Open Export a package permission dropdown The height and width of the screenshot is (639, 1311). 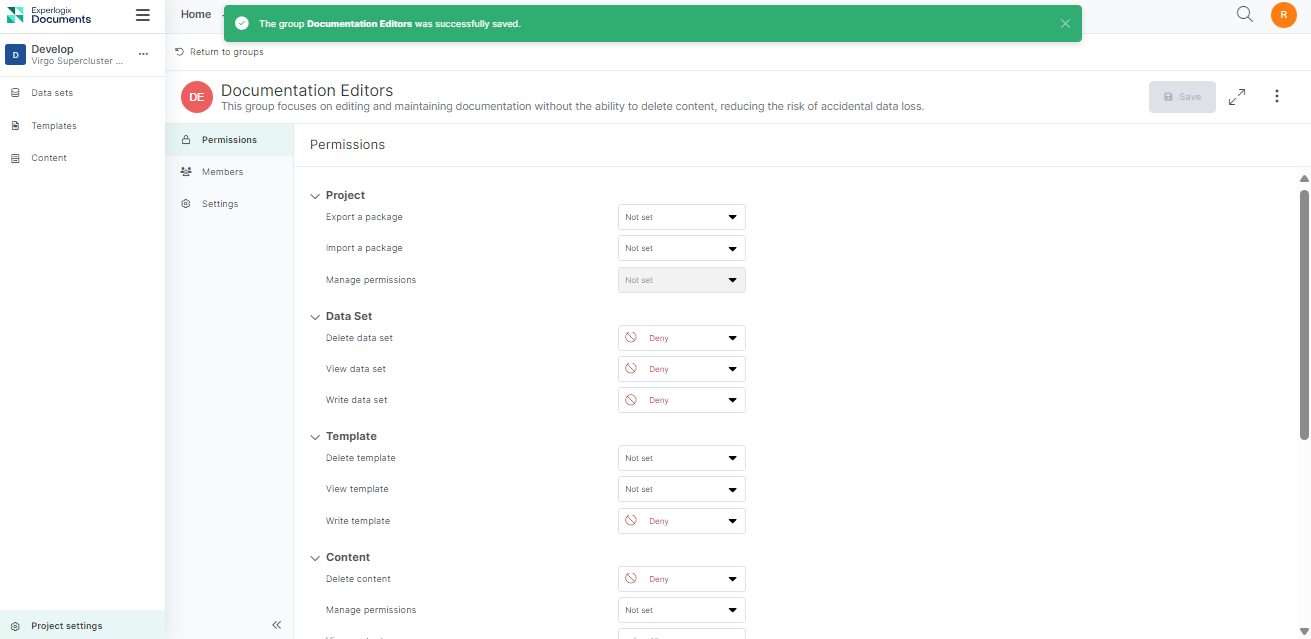pos(682,217)
